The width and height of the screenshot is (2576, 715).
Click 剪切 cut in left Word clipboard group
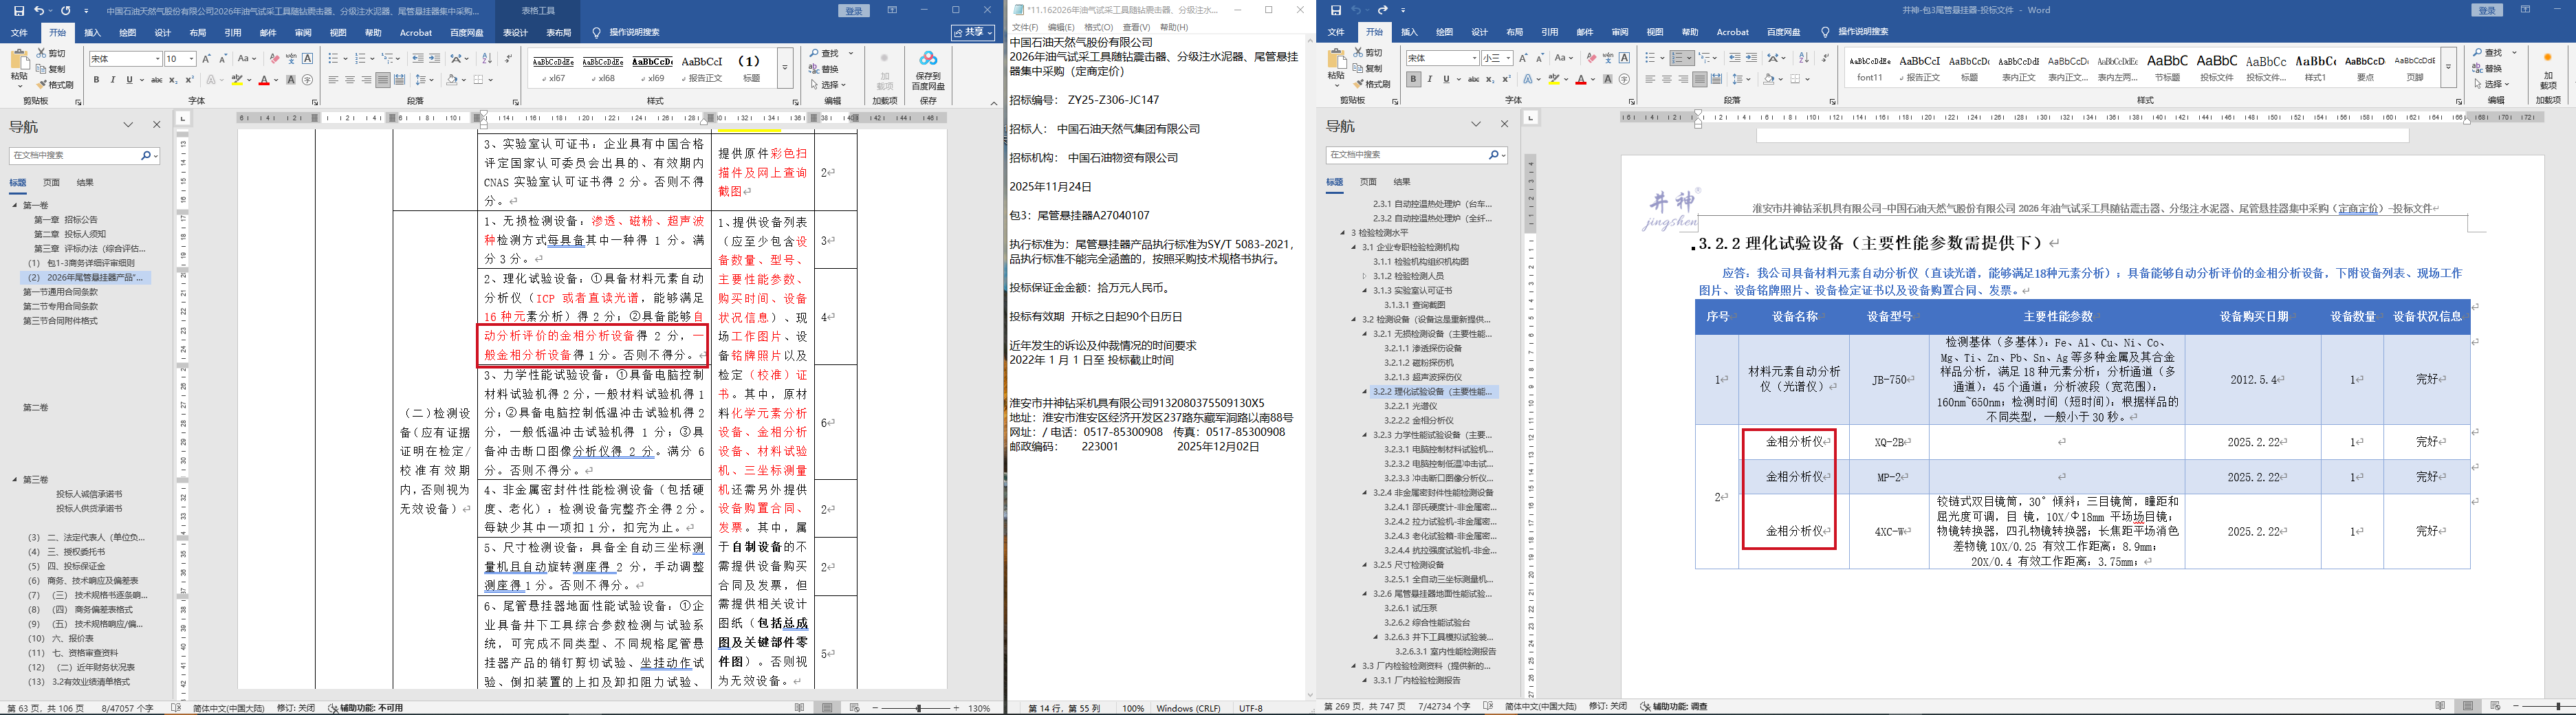(x=51, y=53)
